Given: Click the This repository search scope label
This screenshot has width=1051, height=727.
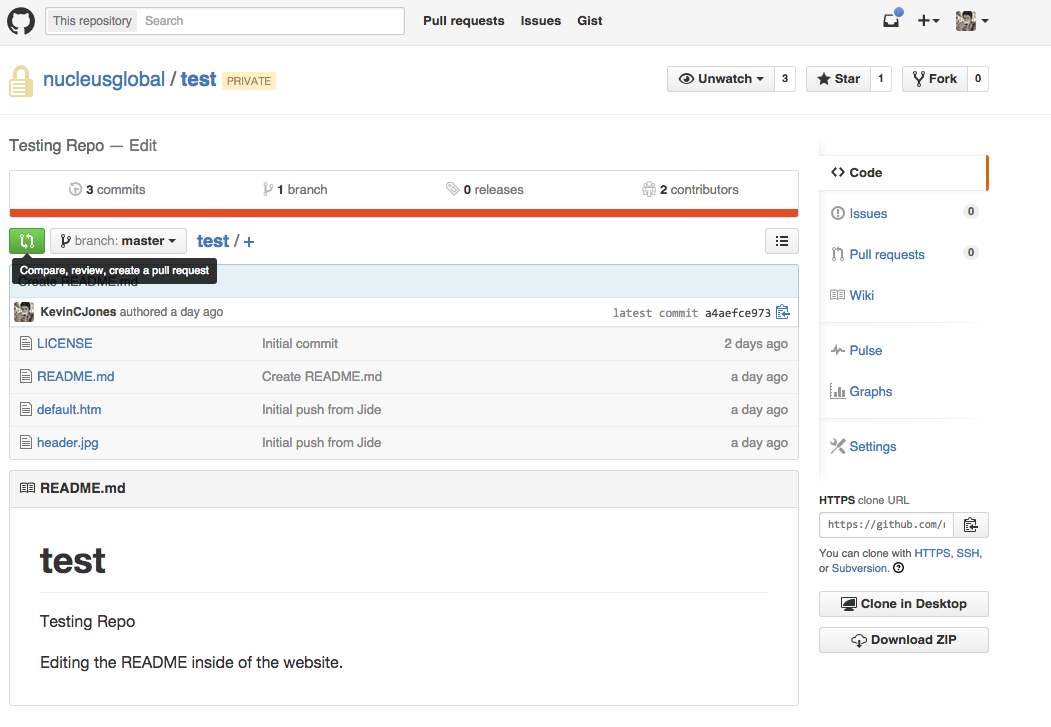Looking at the screenshot, I should [x=92, y=21].
